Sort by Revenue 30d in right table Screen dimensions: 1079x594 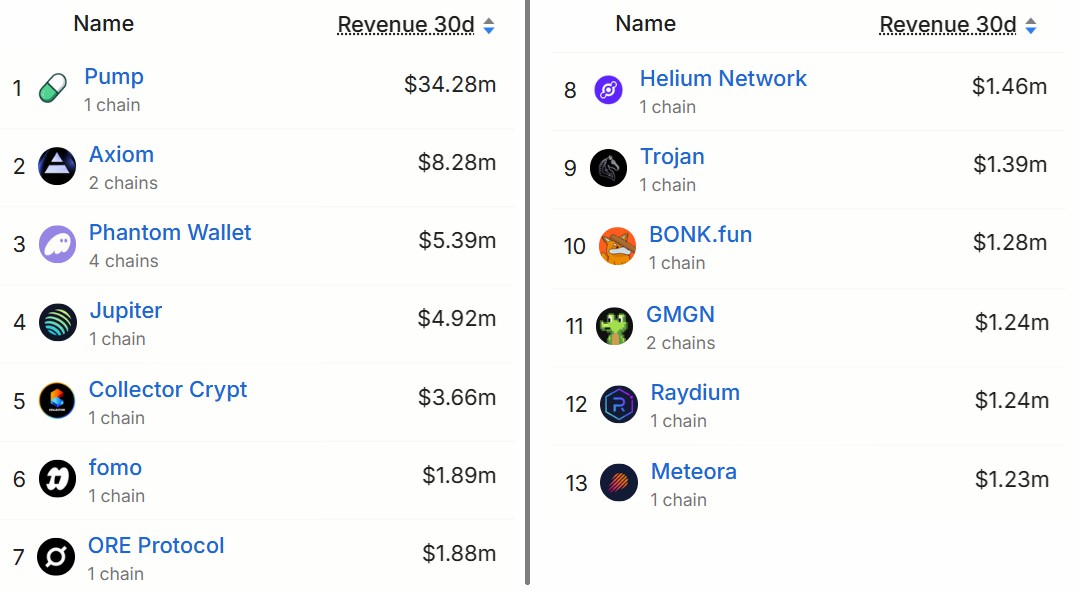pyautogui.click(x=947, y=25)
